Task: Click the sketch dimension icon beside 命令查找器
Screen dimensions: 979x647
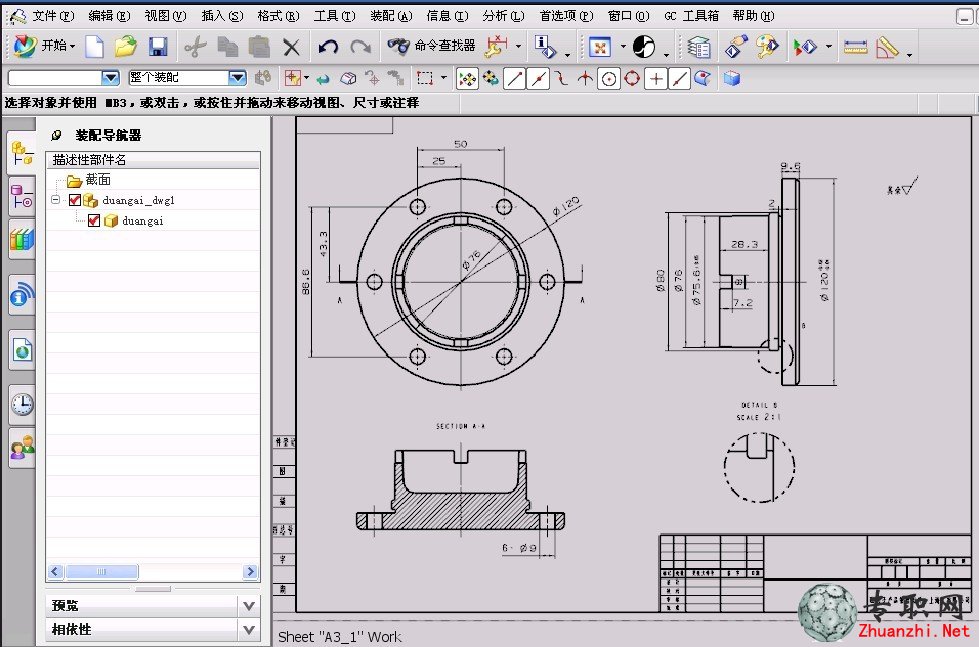Action: click(x=496, y=46)
